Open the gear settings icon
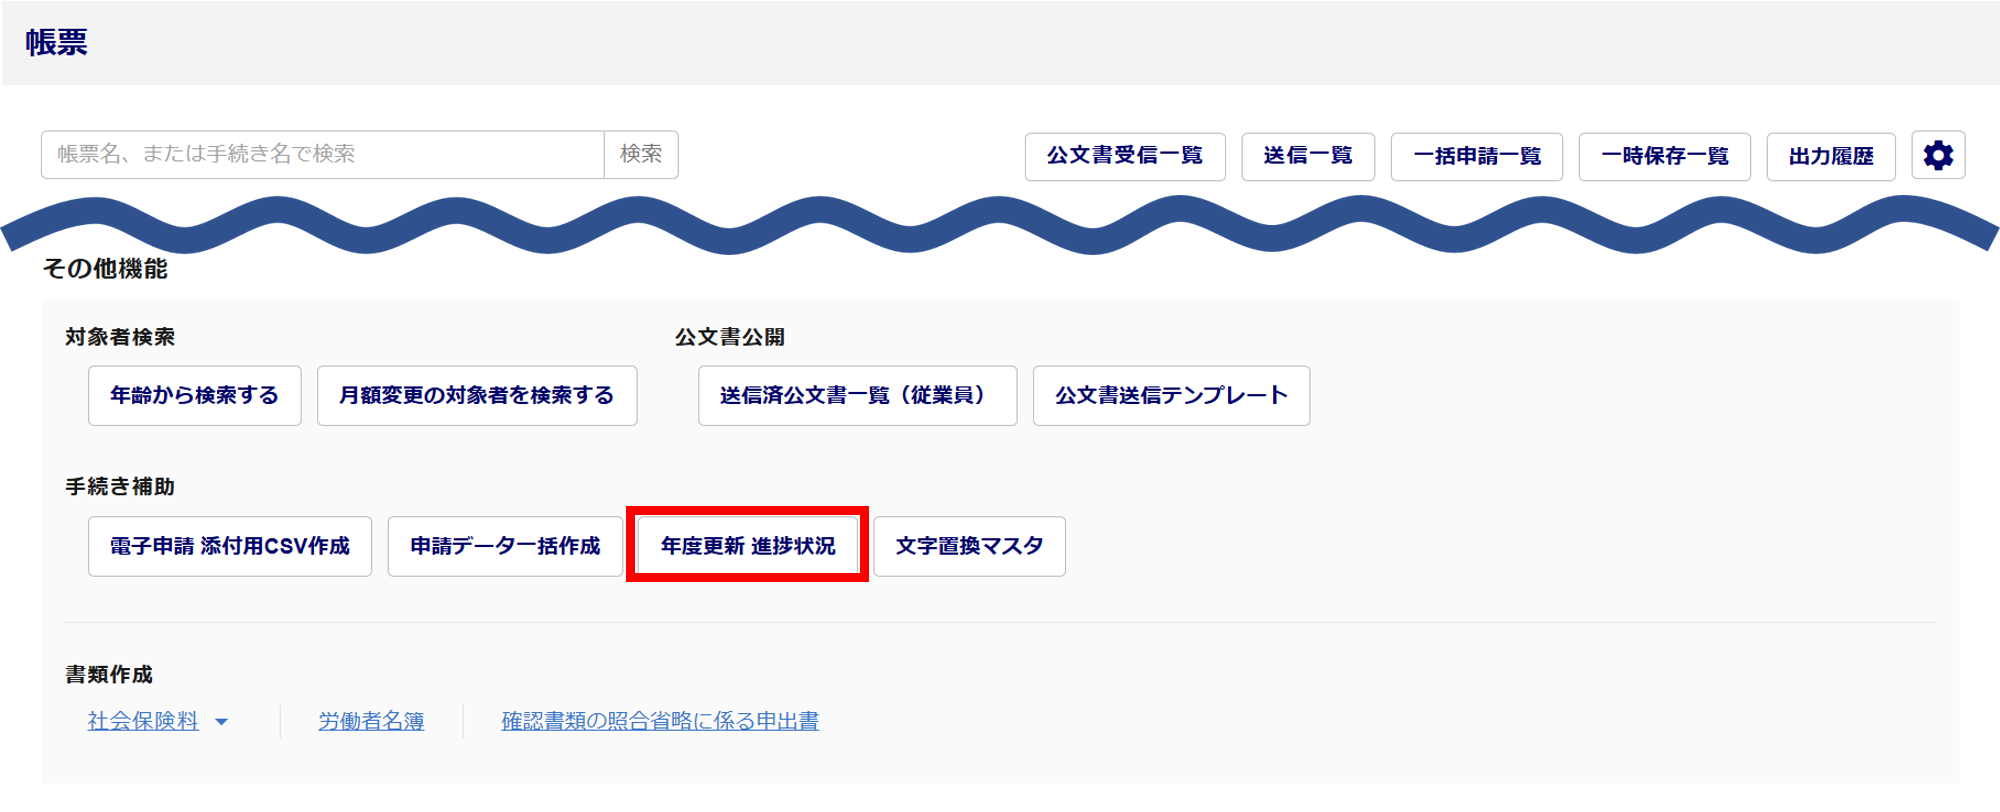2000x812 pixels. 1938,156
